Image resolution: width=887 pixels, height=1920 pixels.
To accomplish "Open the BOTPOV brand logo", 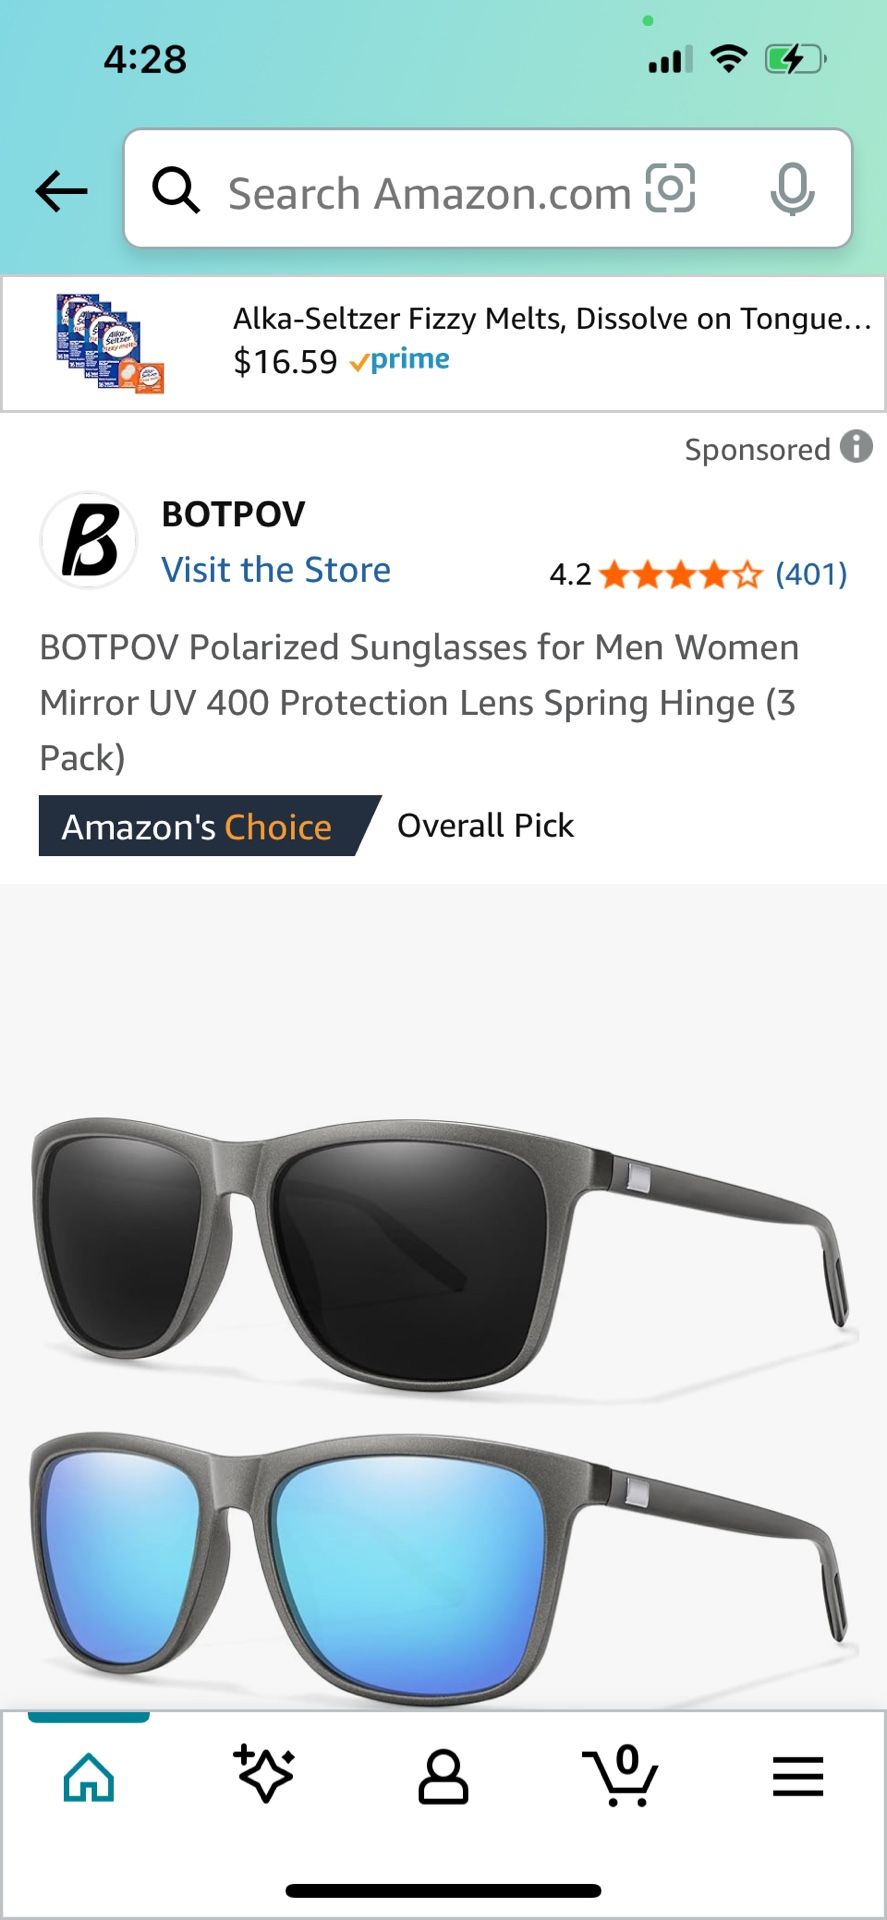I will [89, 540].
